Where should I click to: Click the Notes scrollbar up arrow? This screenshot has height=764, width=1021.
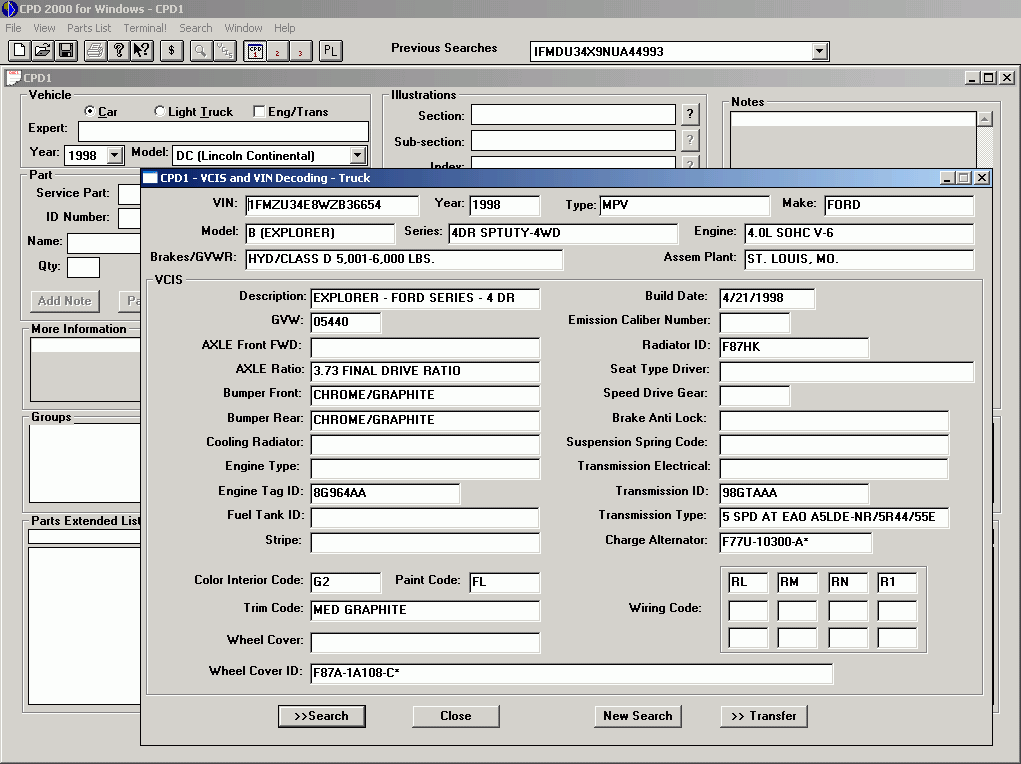coord(985,119)
